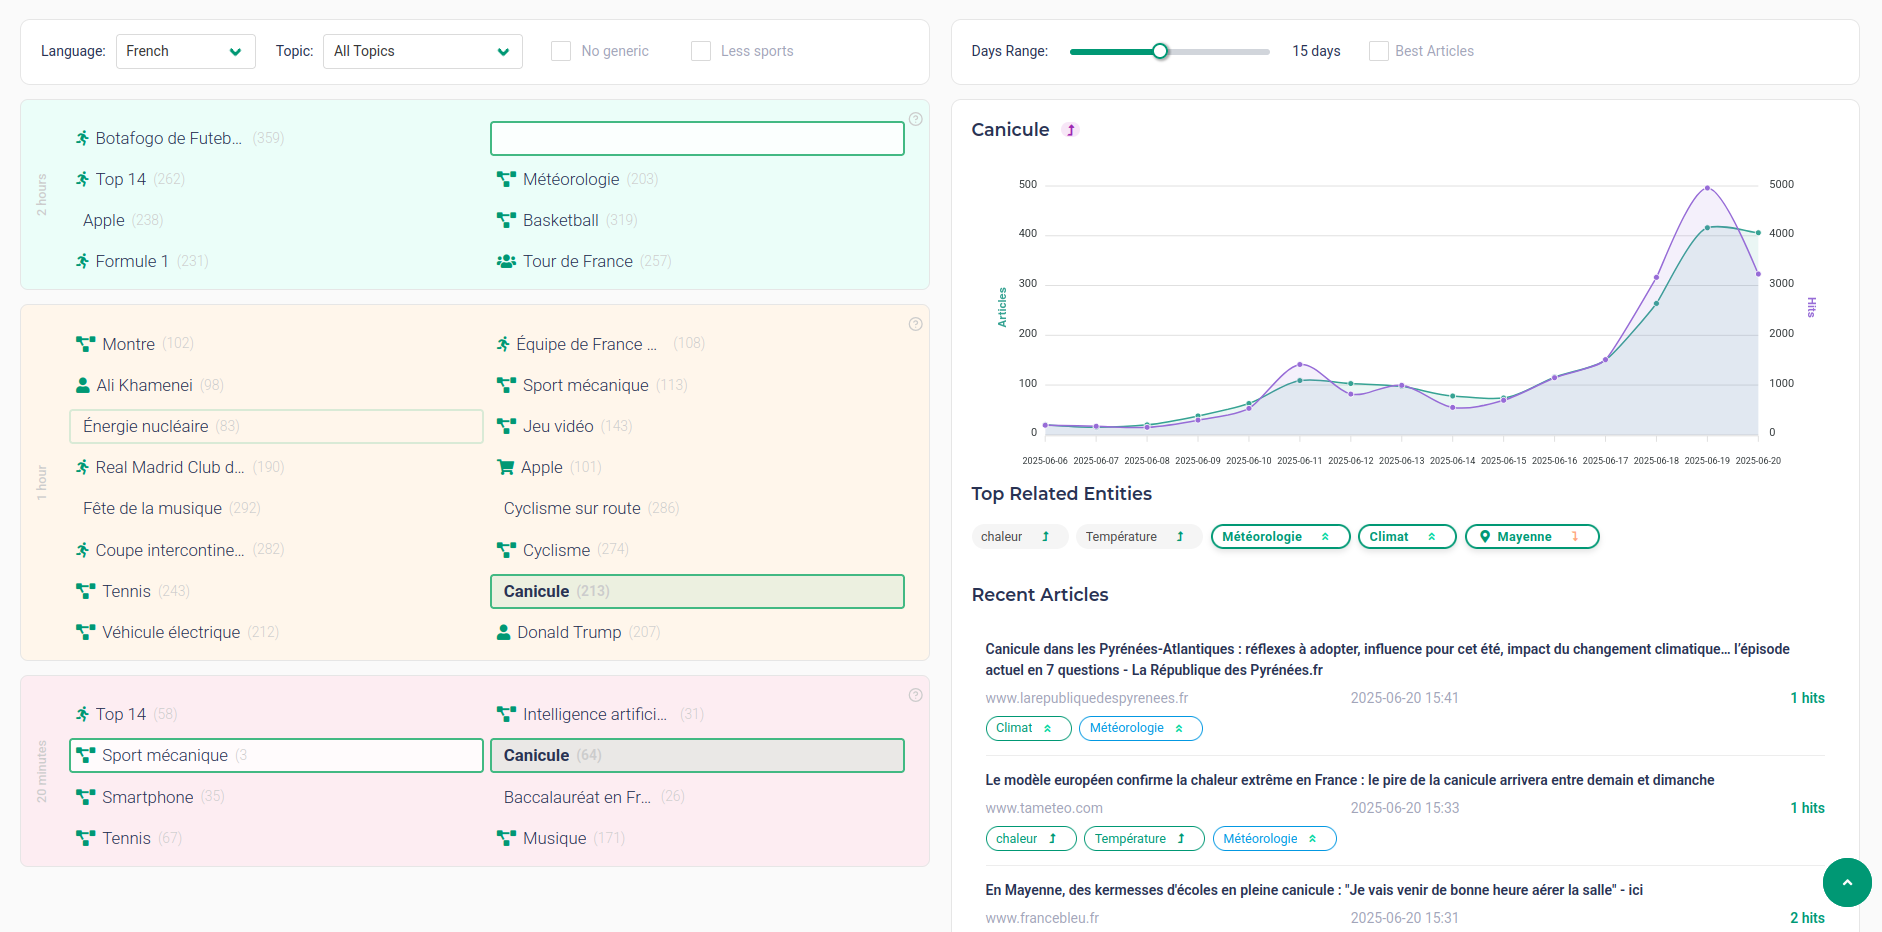Click the location pin on the Mayenne chip
This screenshot has width=1882, height=932.
tap(1485, 536)
